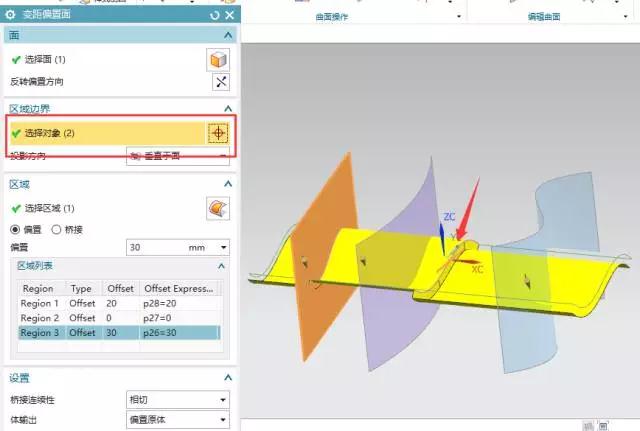Click the select object crosshair icon

218,133
